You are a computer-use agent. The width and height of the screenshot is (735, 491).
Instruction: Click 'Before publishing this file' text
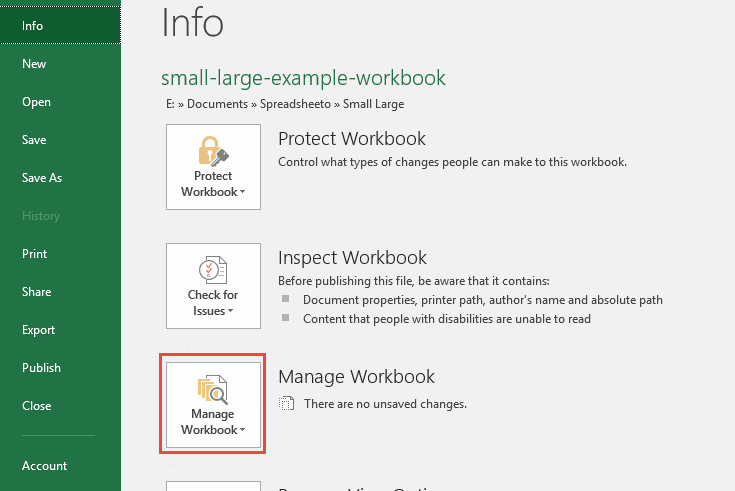[x=413, y=281]
